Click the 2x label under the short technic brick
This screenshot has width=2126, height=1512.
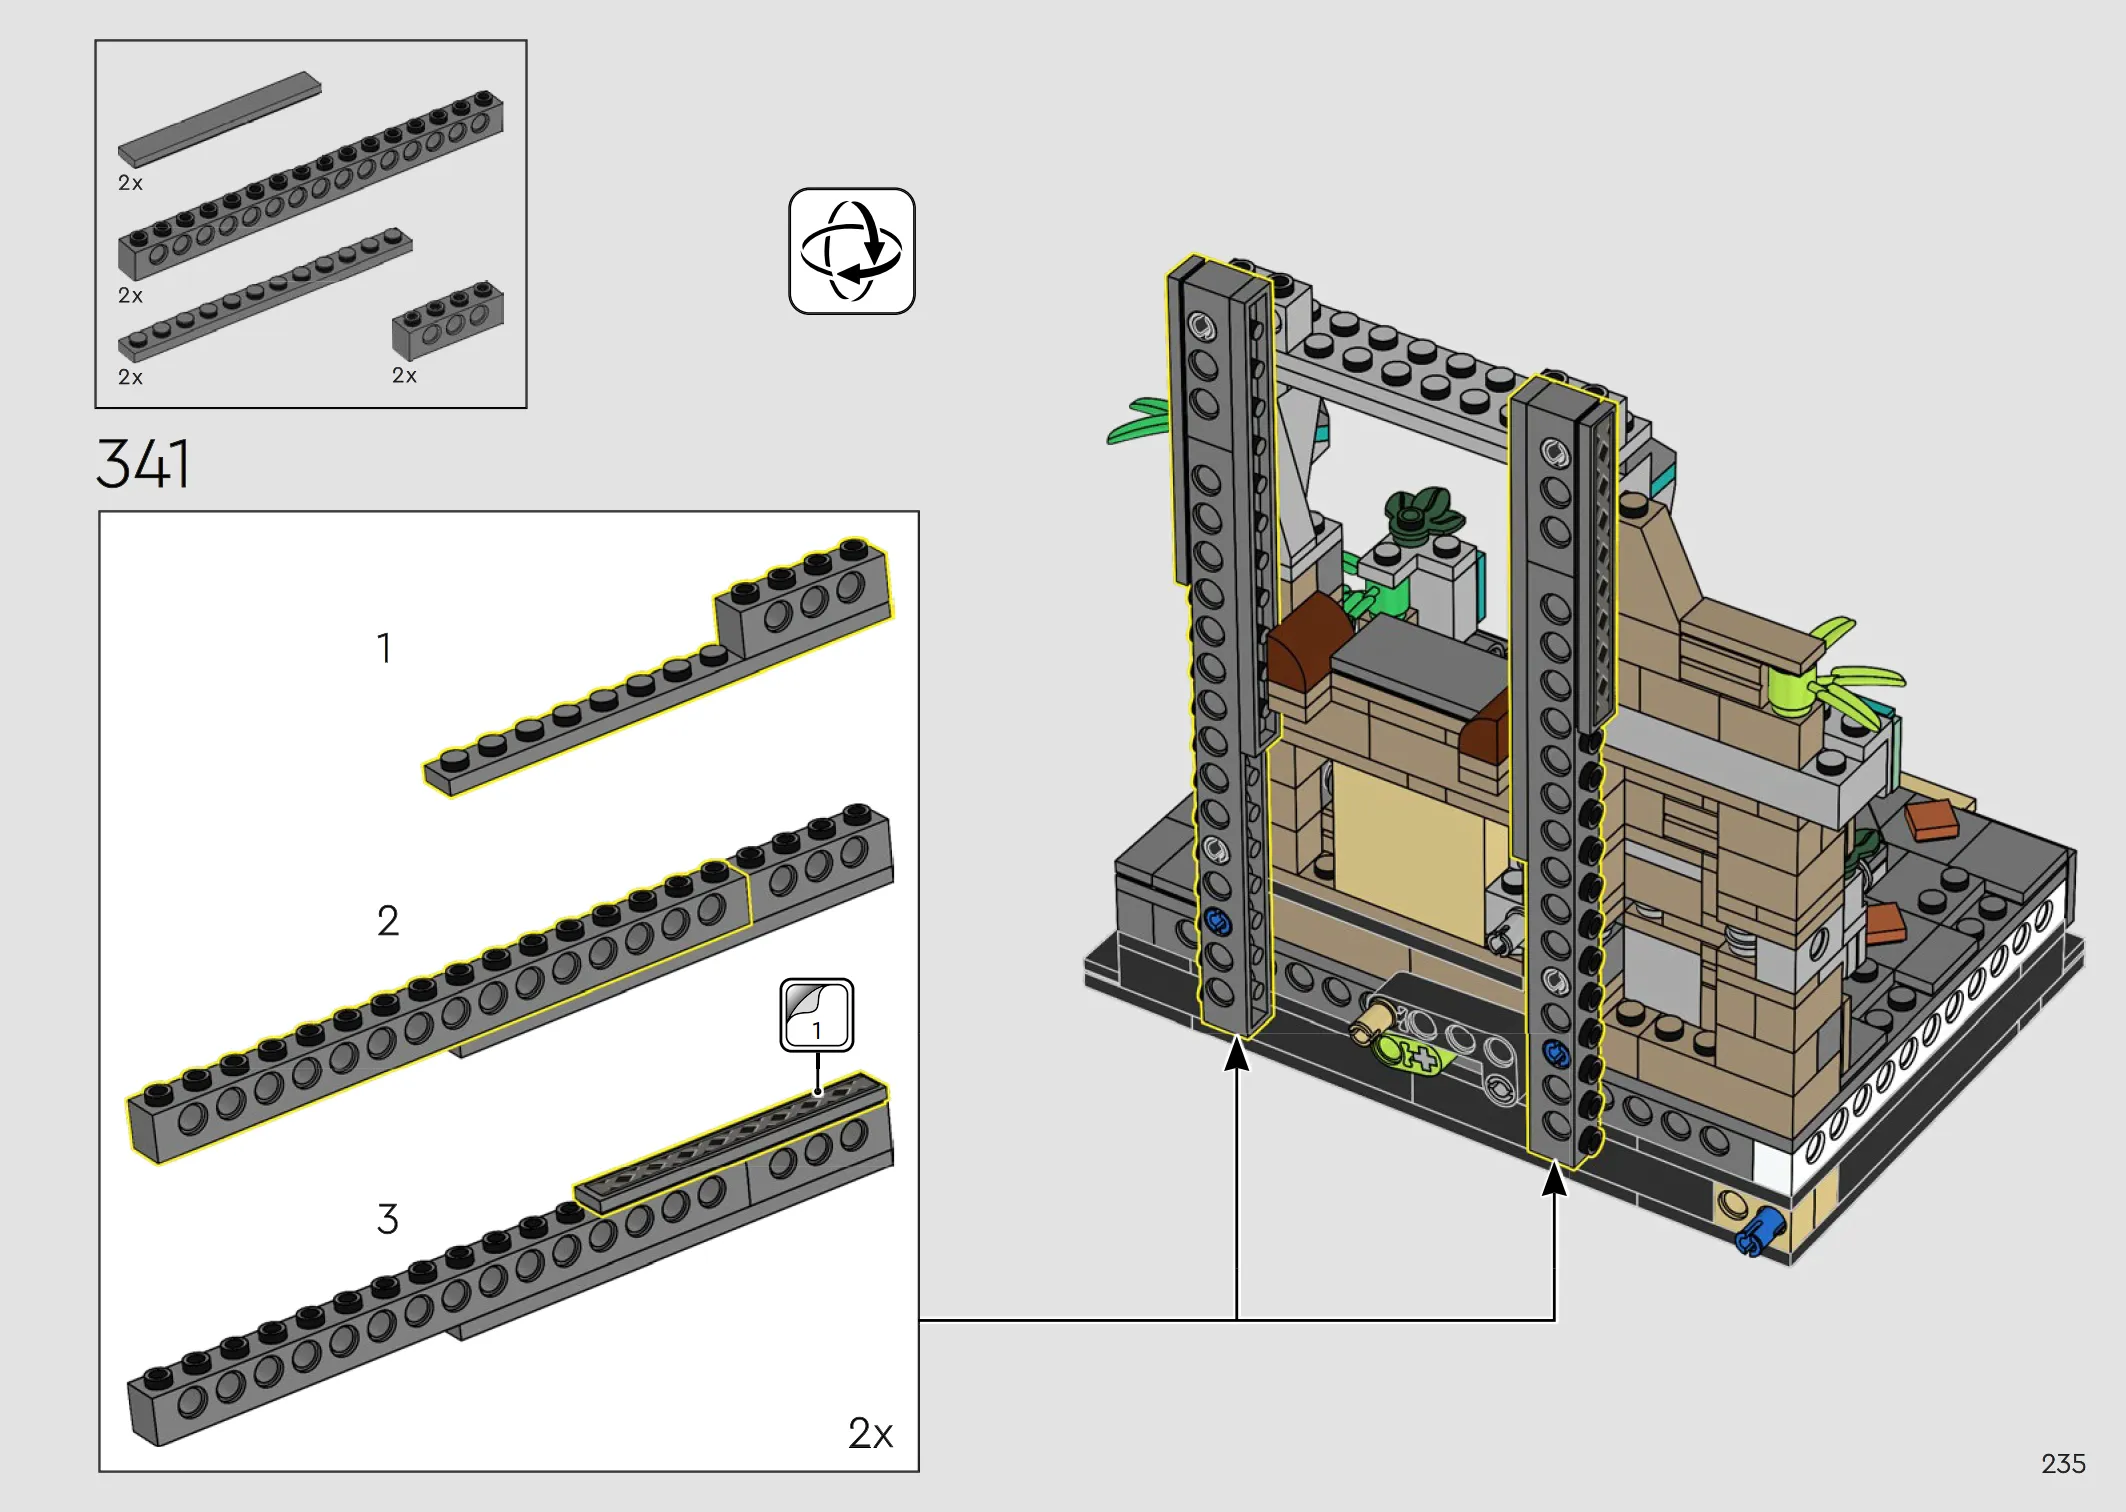404,375
